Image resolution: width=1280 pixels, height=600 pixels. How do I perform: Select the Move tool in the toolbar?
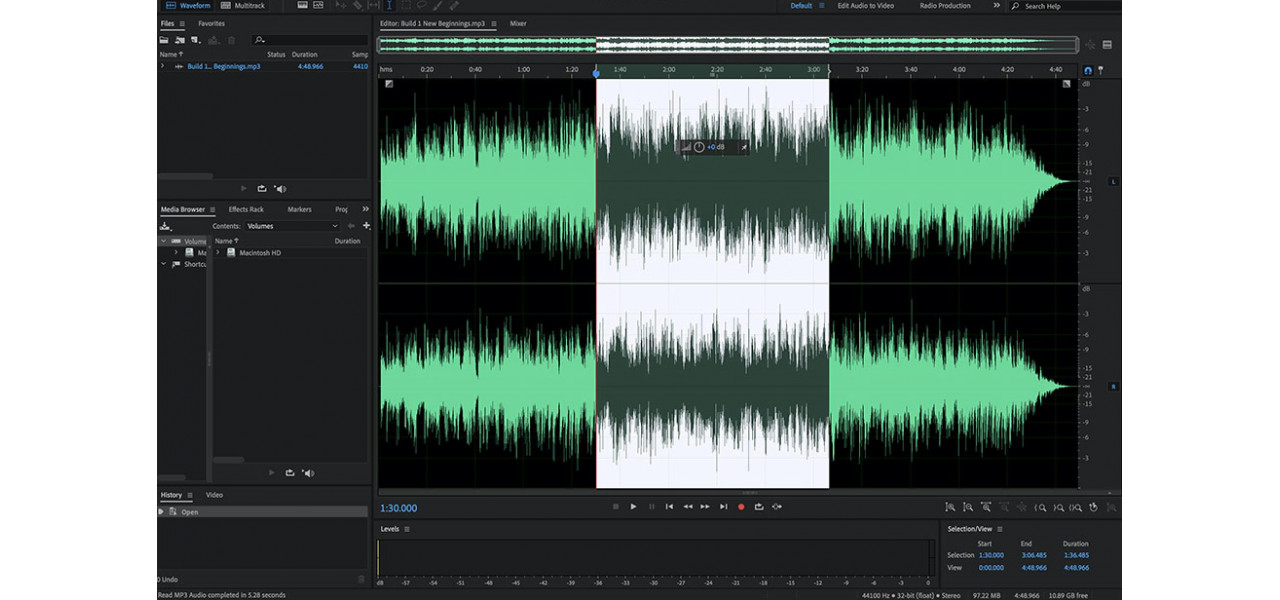pos(341,5)
